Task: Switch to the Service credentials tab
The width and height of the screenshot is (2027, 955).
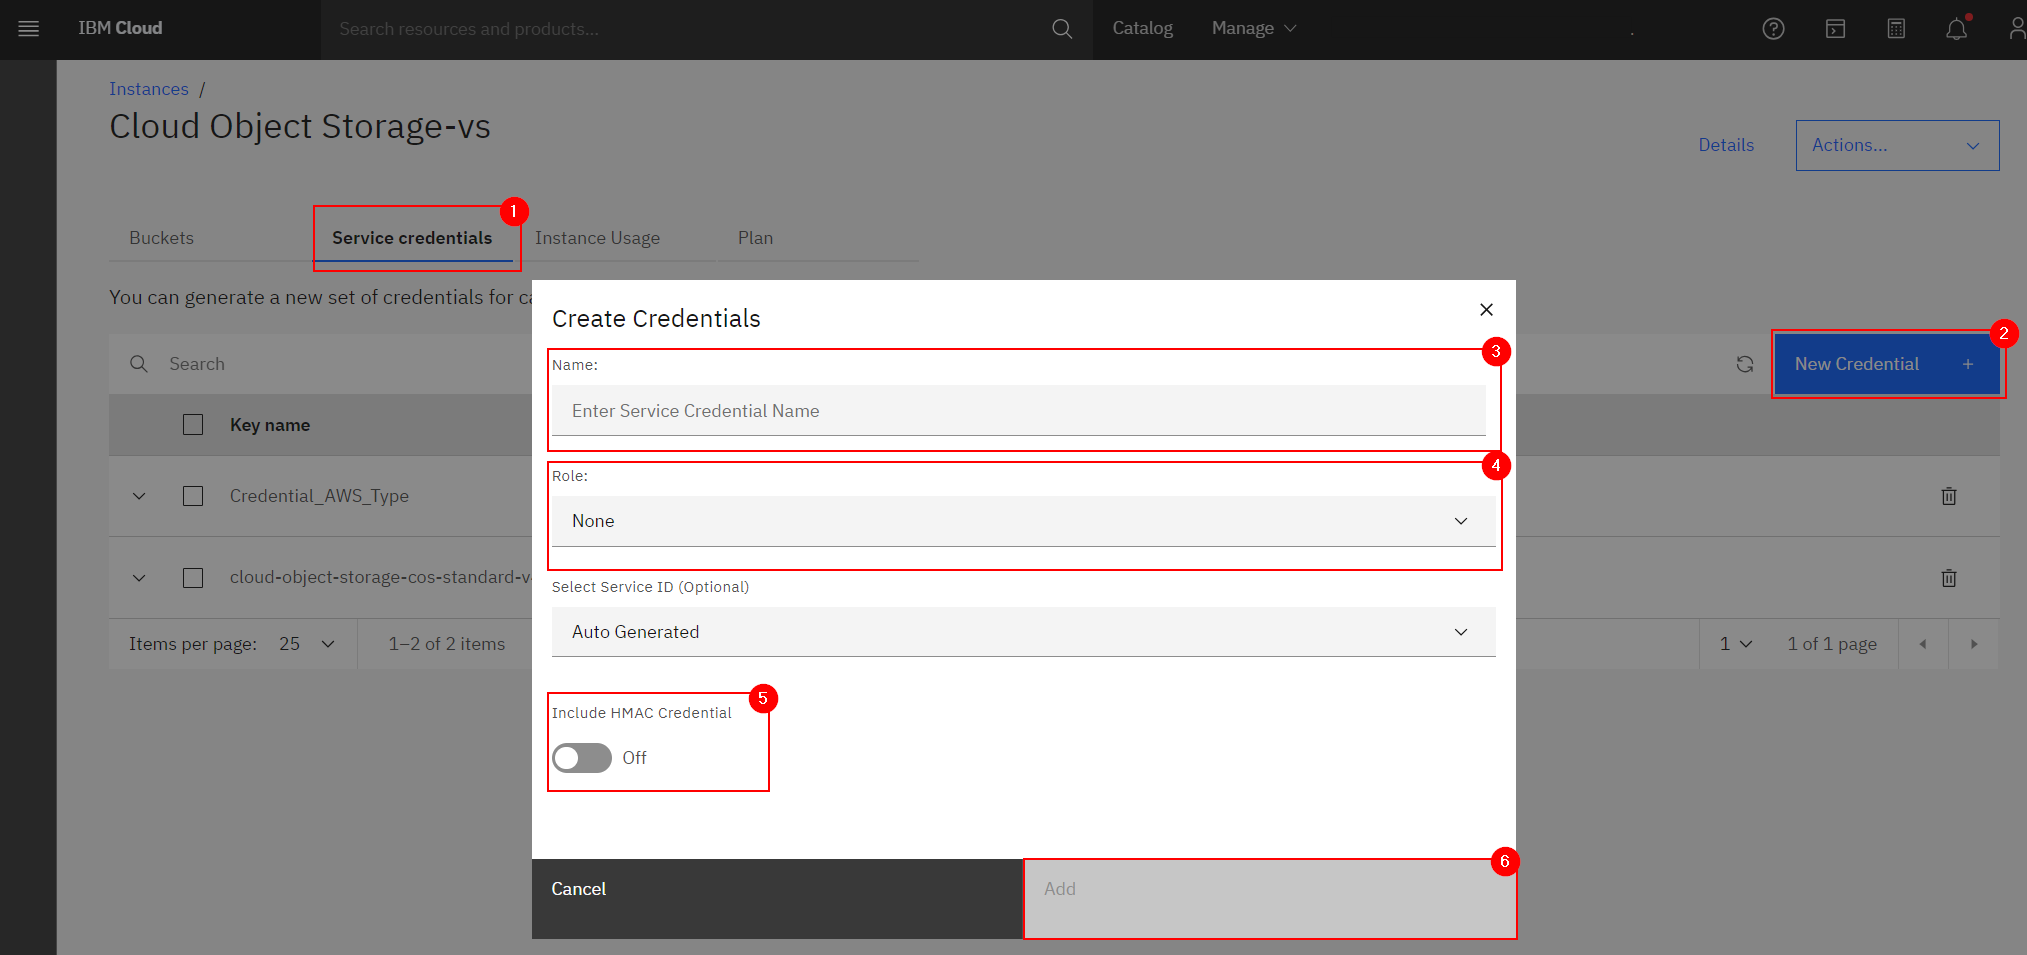Action: (x=412, y=238)
